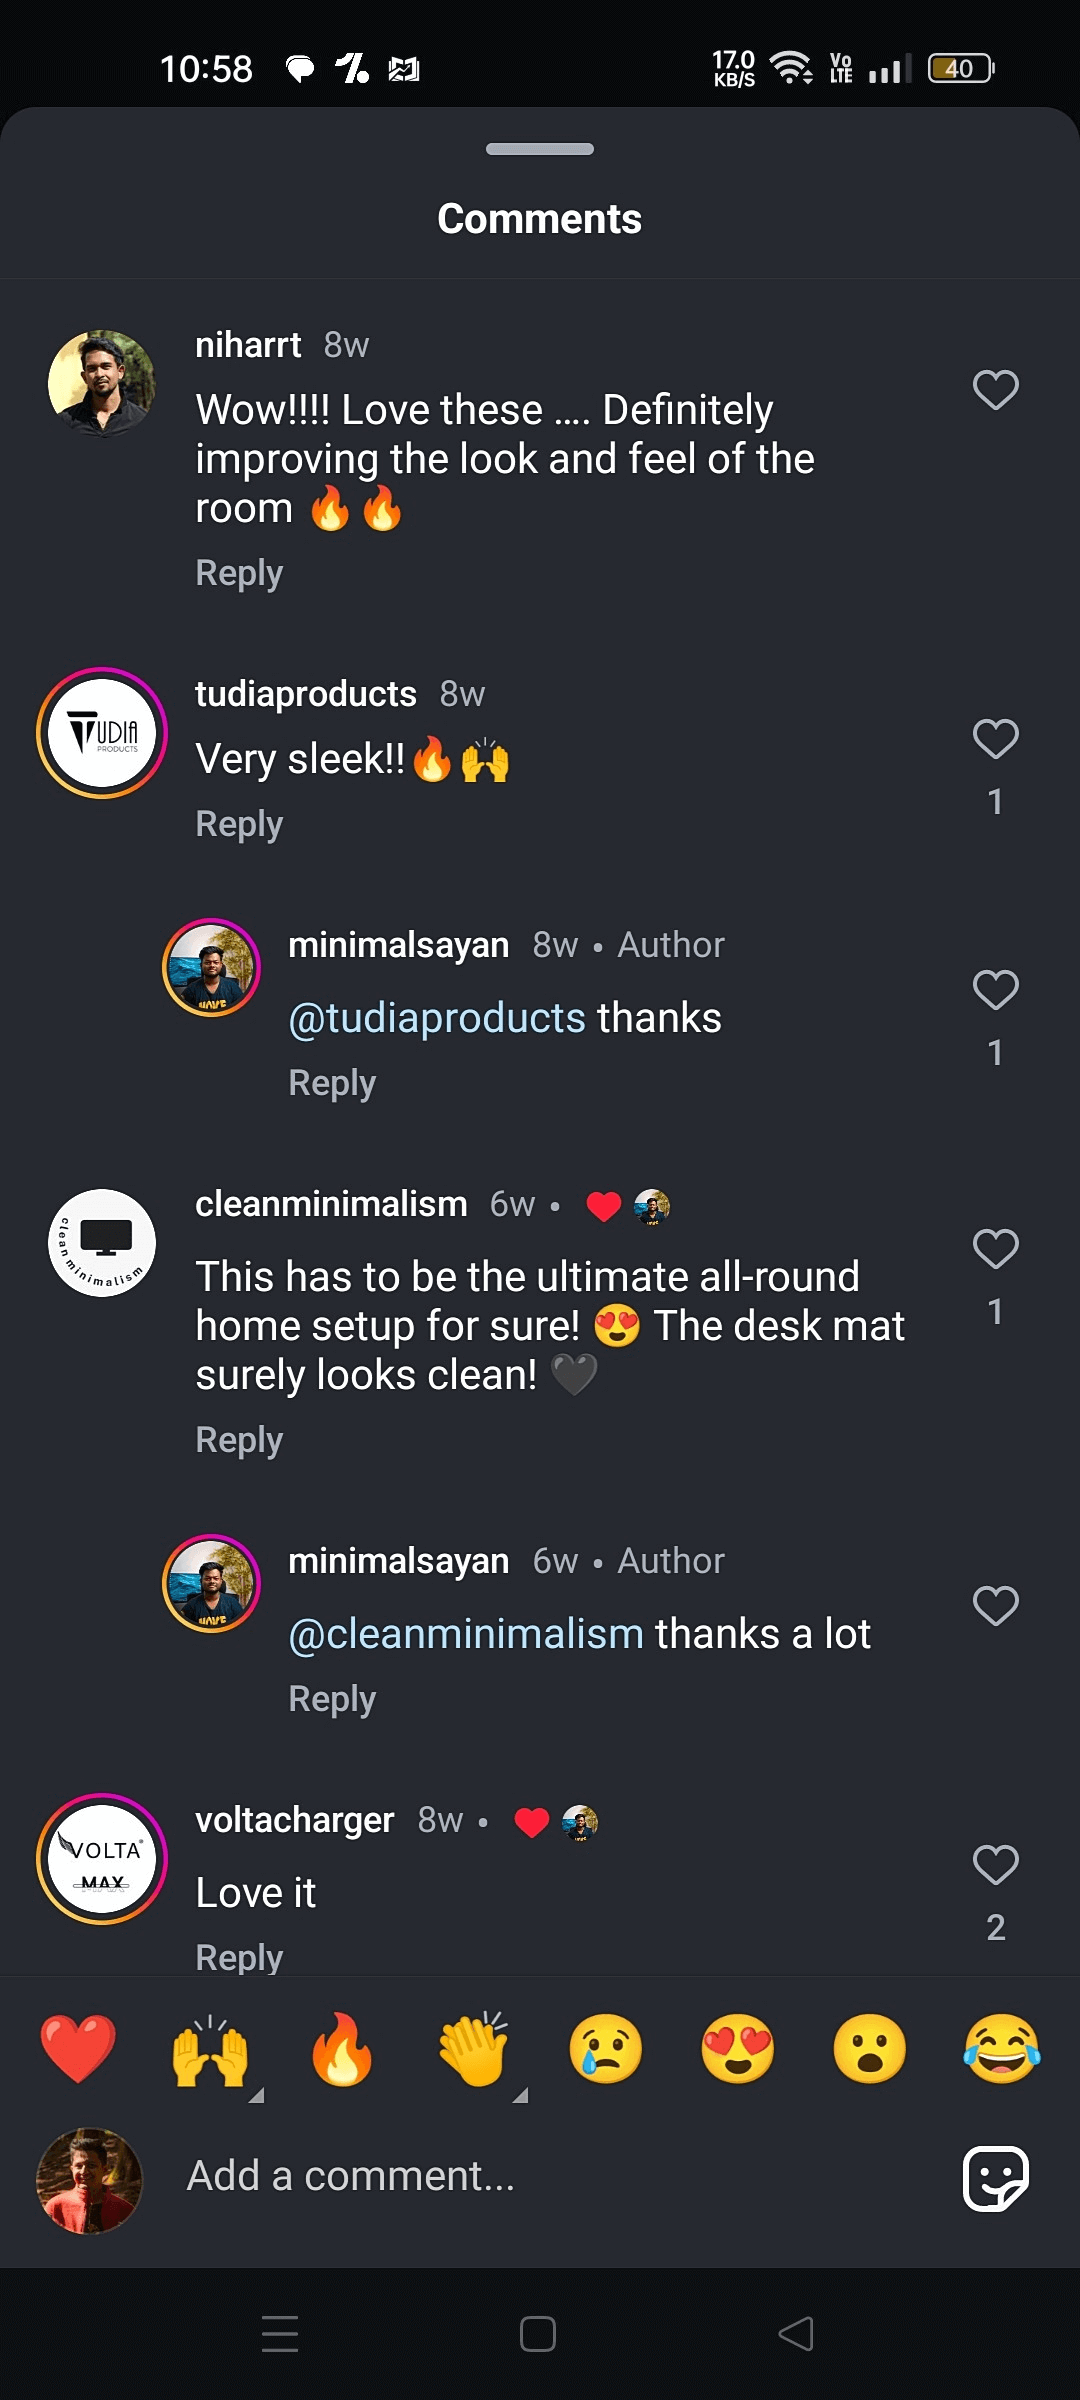This screenshot has width=1080, height=2400.
Task: Tap the comments sheet drag handle
Action: tap(540, 149)
